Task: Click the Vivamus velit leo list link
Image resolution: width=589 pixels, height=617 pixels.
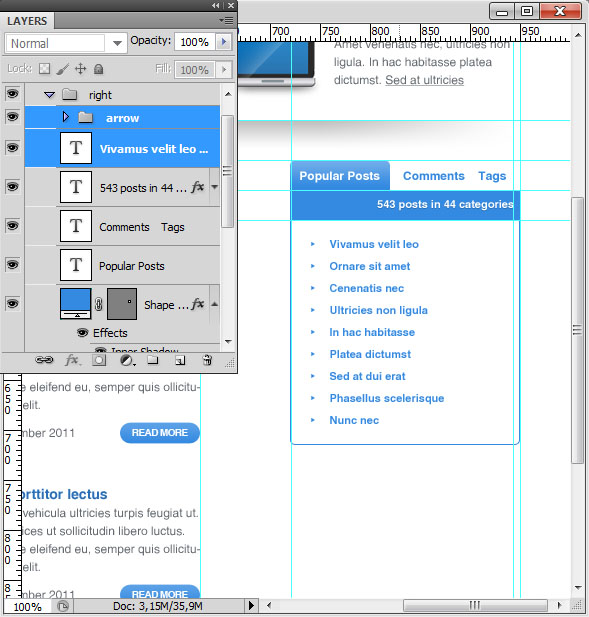Action: tap(374, 244)
